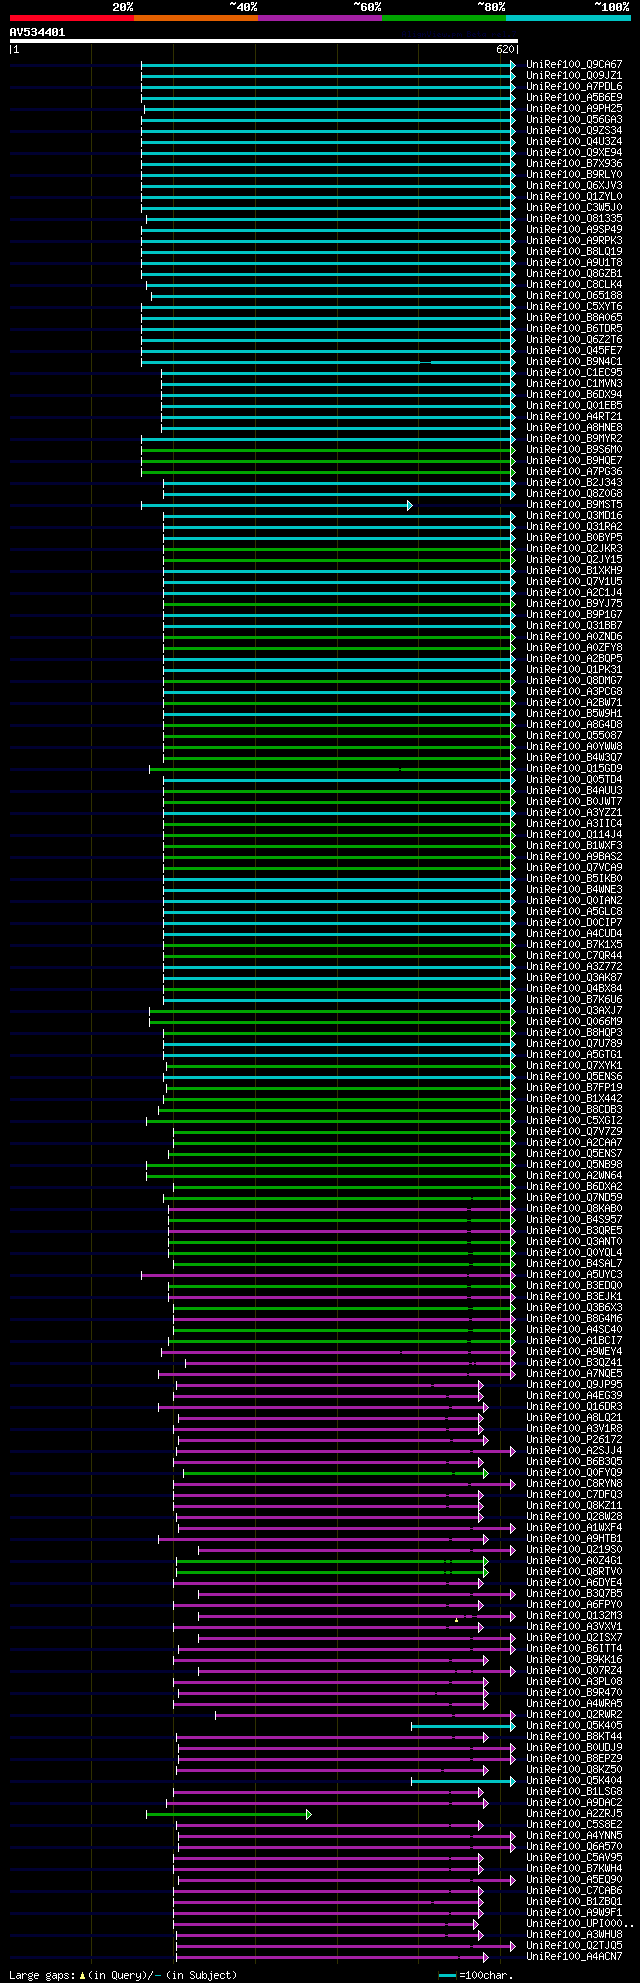Viewport: 640px width, 1983px height.
Task: Click the UniRef100_Q9JP95 entry
Action: (574, 1385)
